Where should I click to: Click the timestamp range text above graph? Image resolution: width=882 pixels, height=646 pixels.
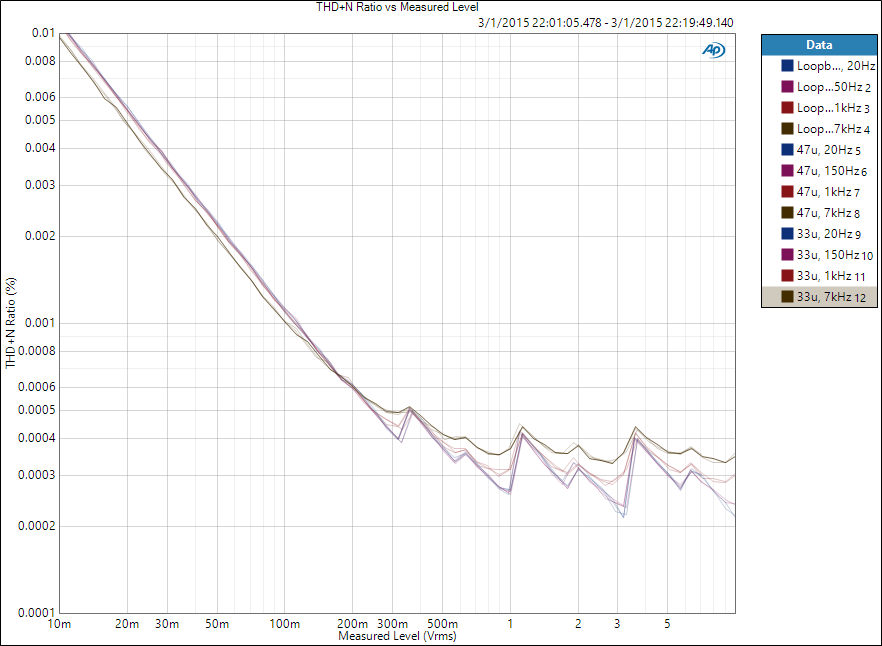606,23
